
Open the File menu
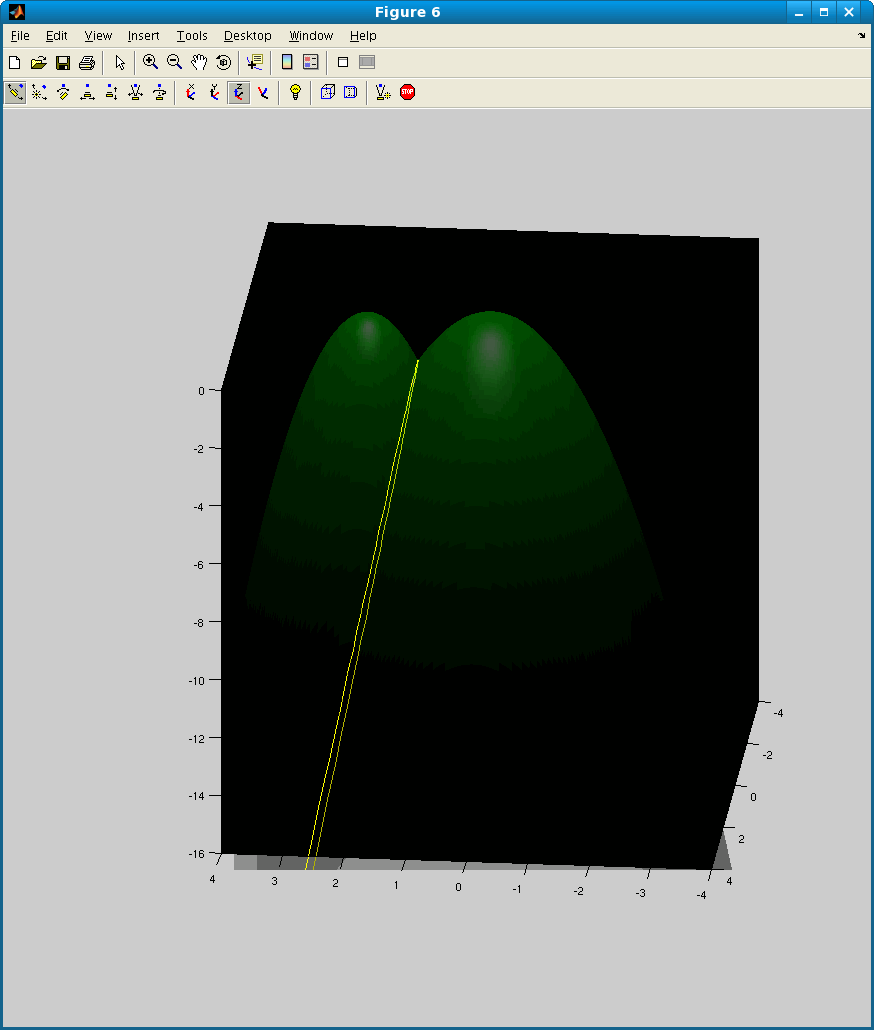pyautogui.click(x=20, y=35)
